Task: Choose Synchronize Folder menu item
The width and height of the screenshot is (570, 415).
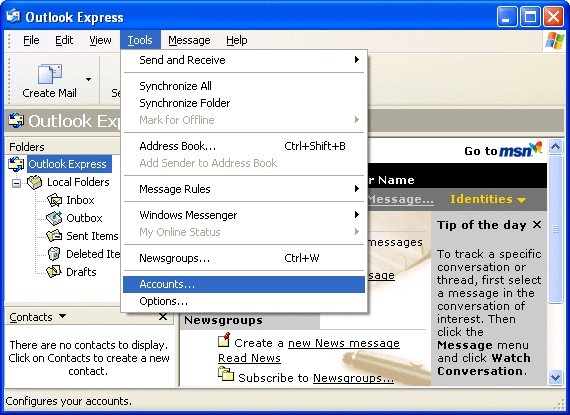Action: tap(244, 103)
